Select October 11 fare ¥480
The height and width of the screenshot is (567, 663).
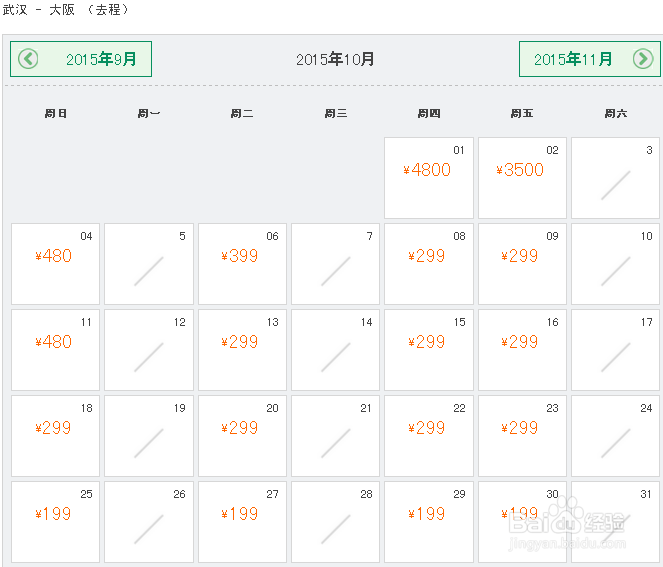[55, 350]
